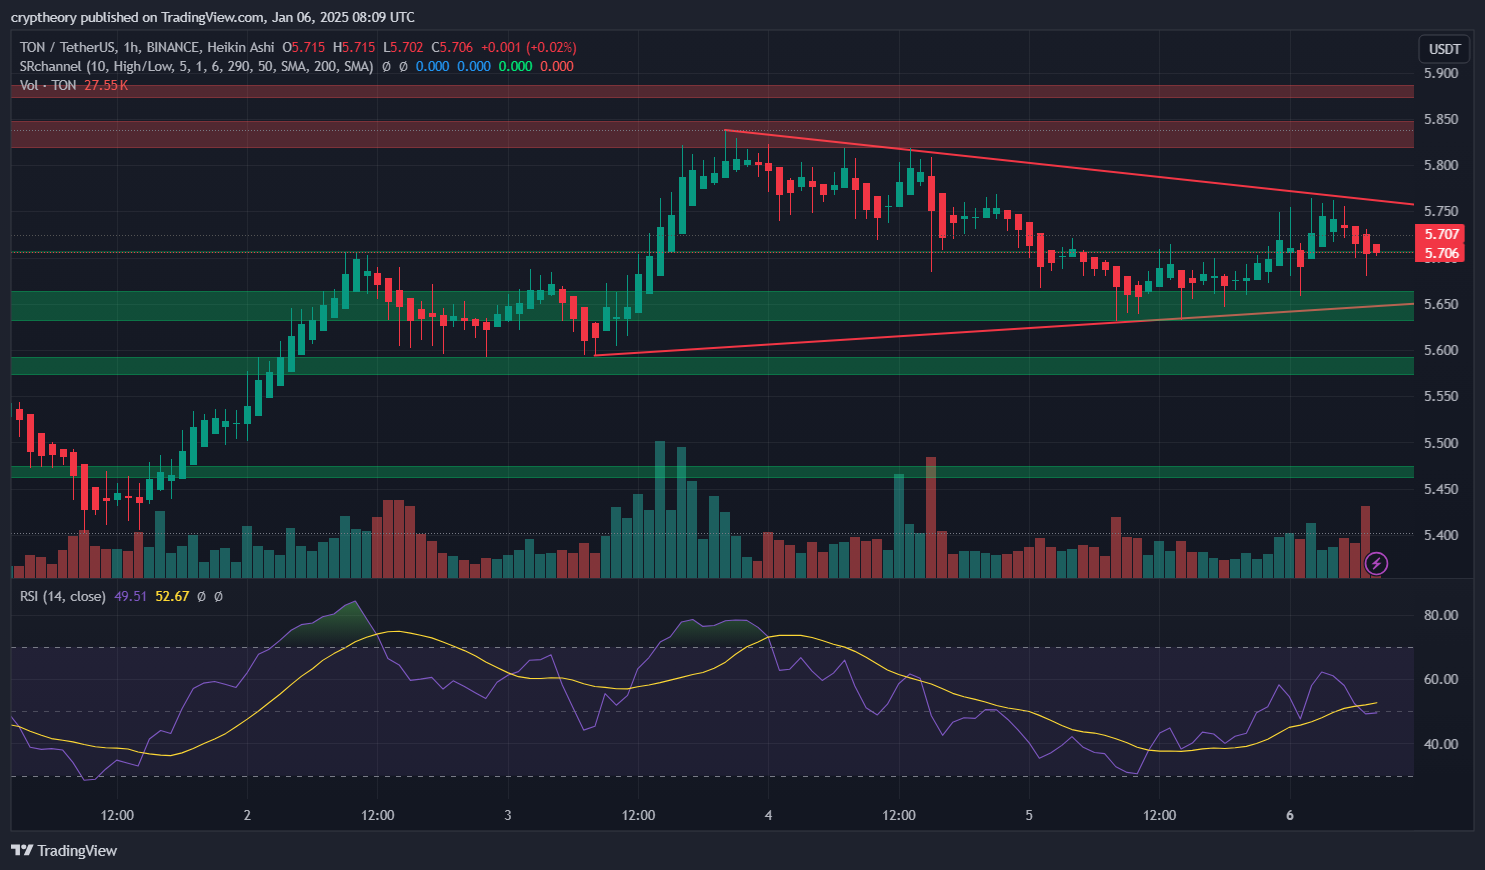Click the cryptheory published header text
1485x870 pixels.
212,17
